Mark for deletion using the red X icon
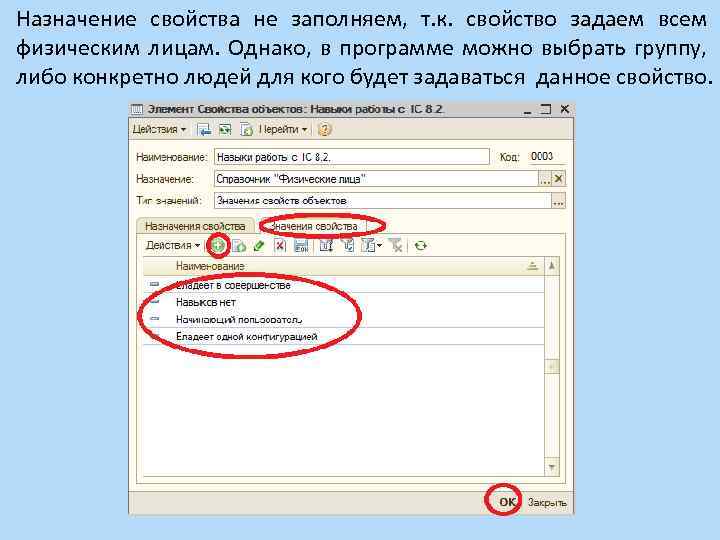 pos(280,246)
